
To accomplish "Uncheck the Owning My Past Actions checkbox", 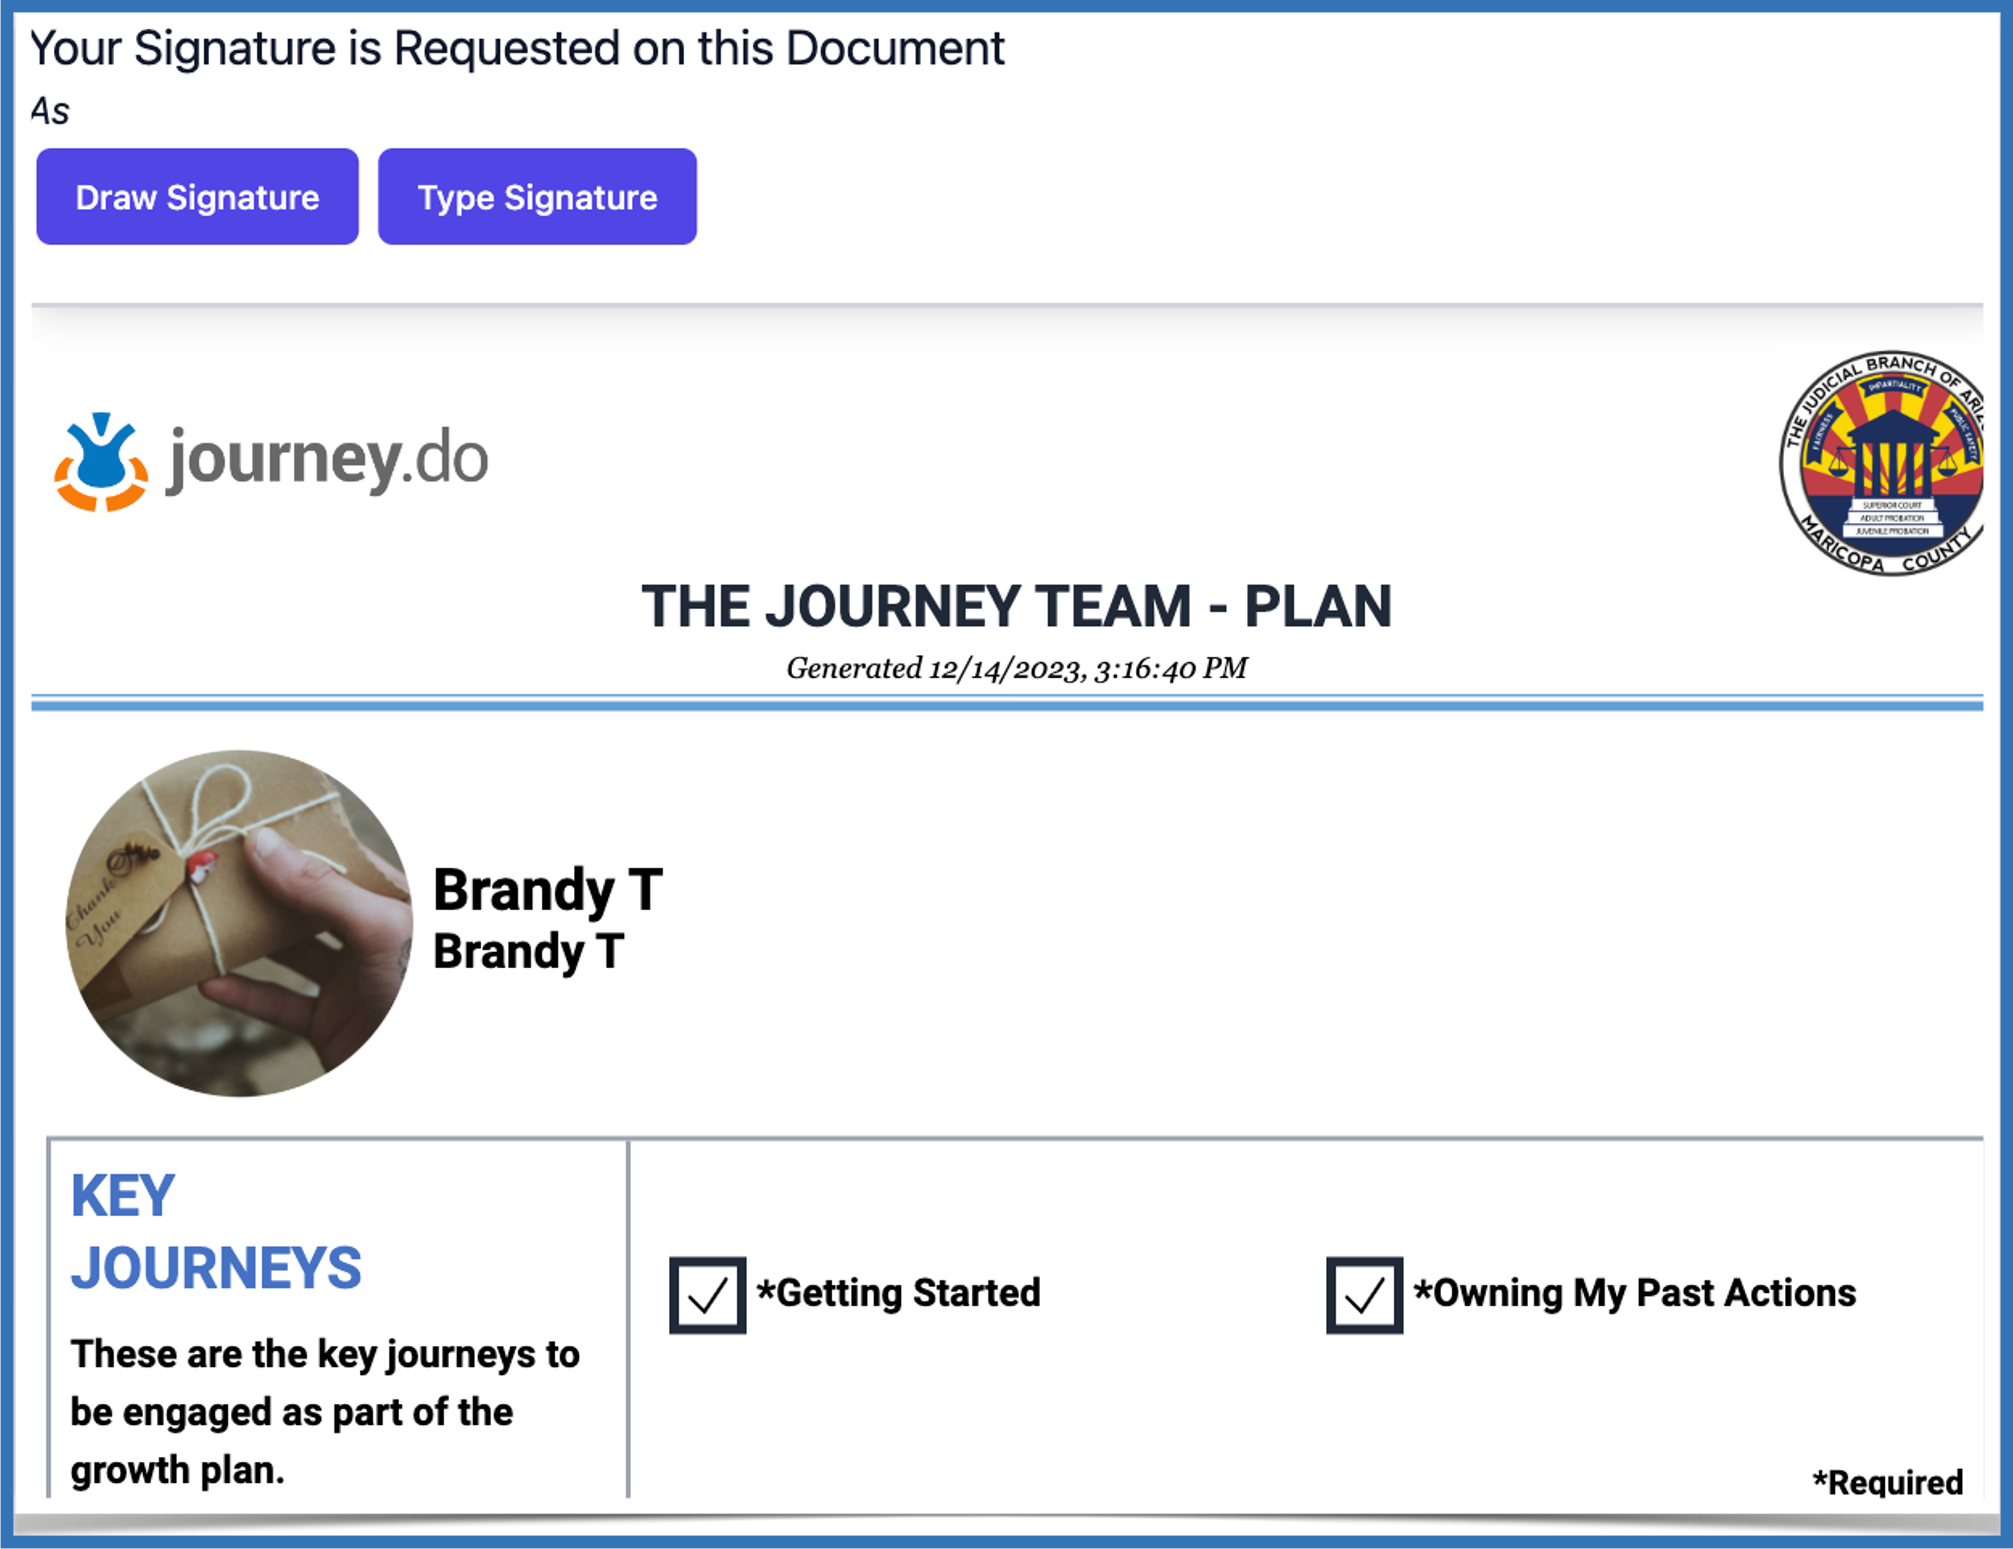I will 1364,1295.
